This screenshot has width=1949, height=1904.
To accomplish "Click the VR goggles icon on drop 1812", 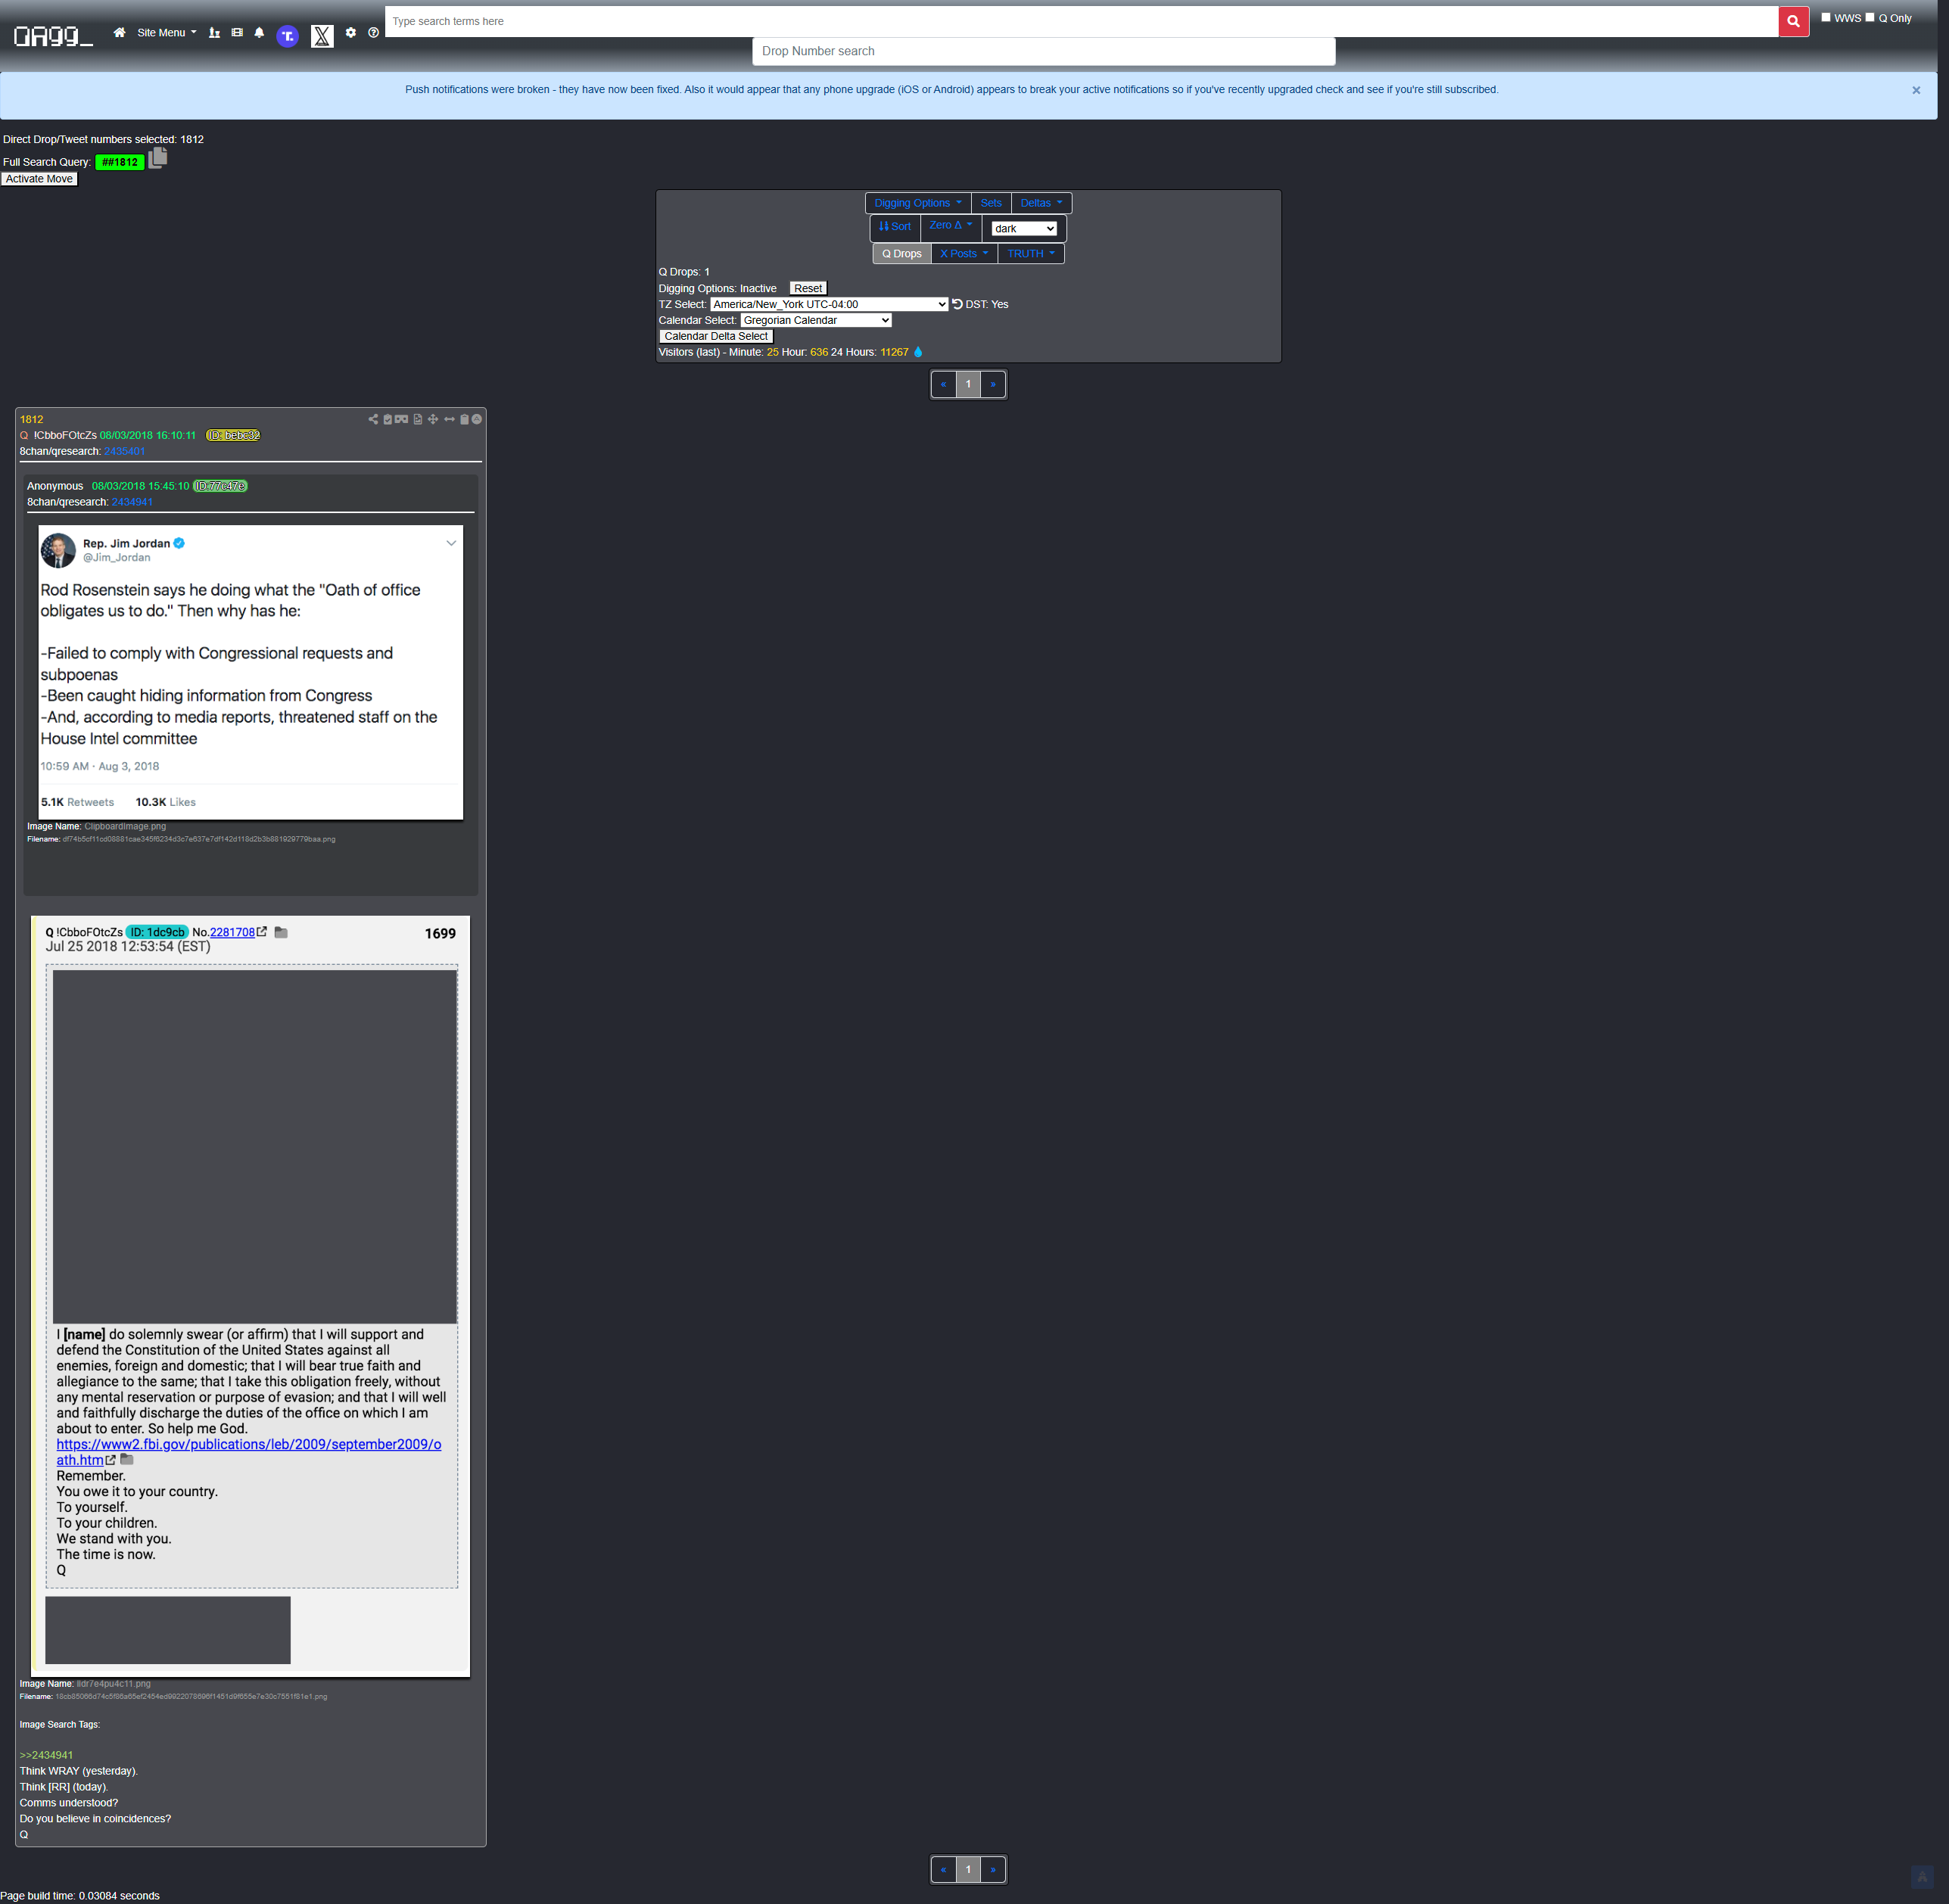I will coord(401,419).
